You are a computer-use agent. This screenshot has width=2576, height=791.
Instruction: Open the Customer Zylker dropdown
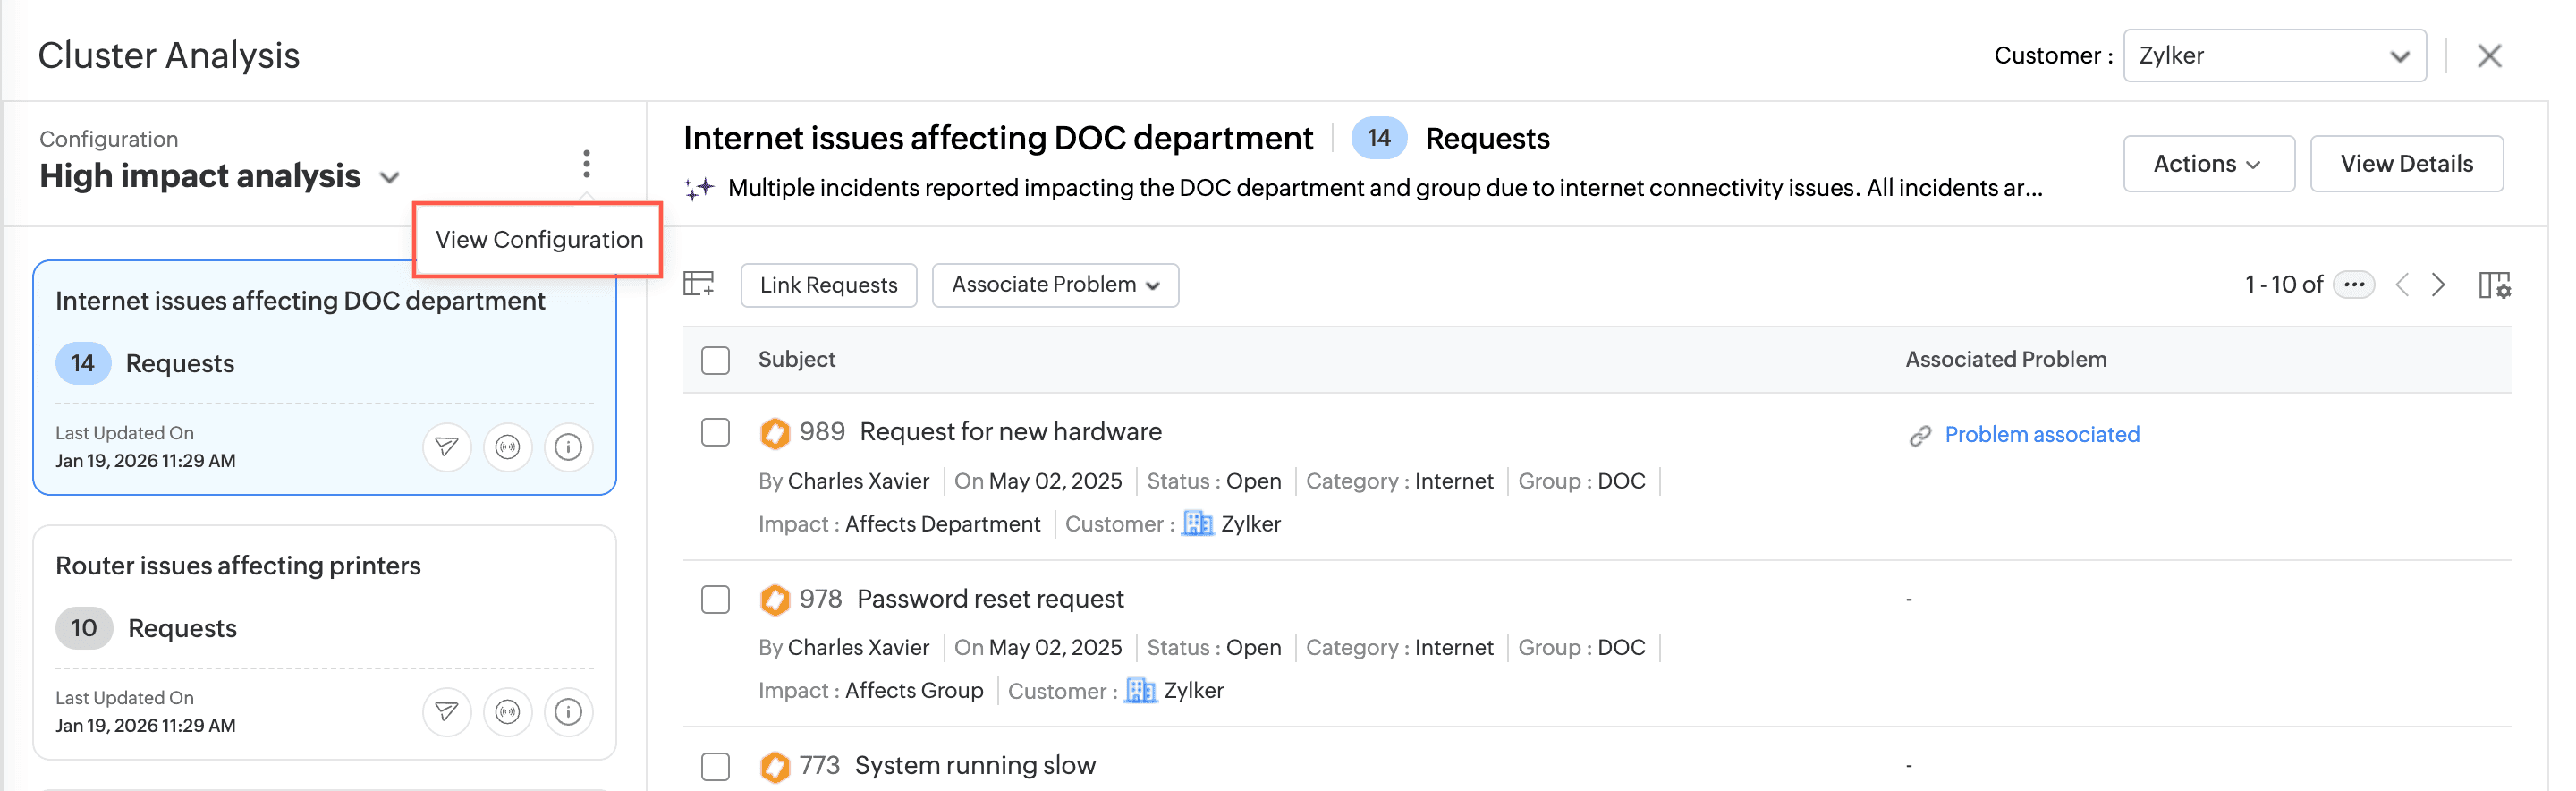(x=2274, y=56)
